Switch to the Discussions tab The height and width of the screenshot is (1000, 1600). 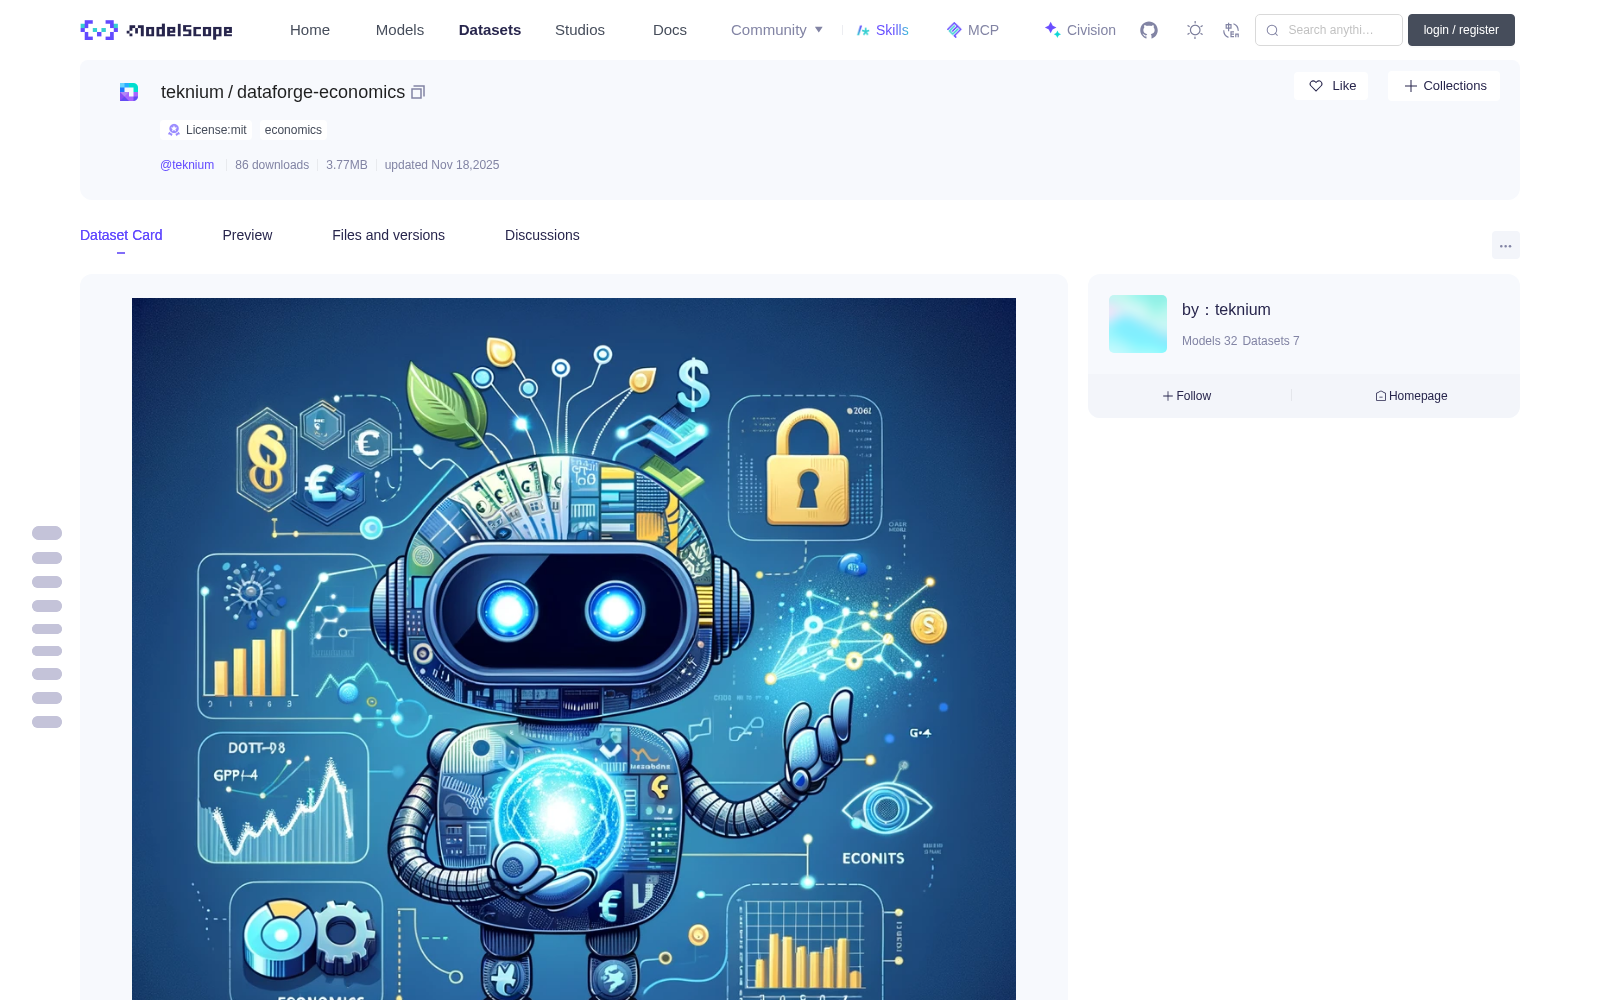542,235
